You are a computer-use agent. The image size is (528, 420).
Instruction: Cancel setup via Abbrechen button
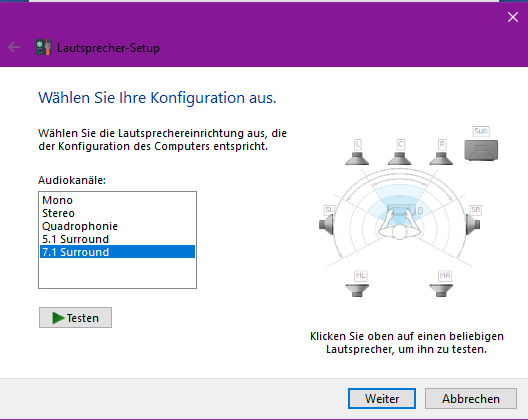pyautogui.click(x=471, y=399)
